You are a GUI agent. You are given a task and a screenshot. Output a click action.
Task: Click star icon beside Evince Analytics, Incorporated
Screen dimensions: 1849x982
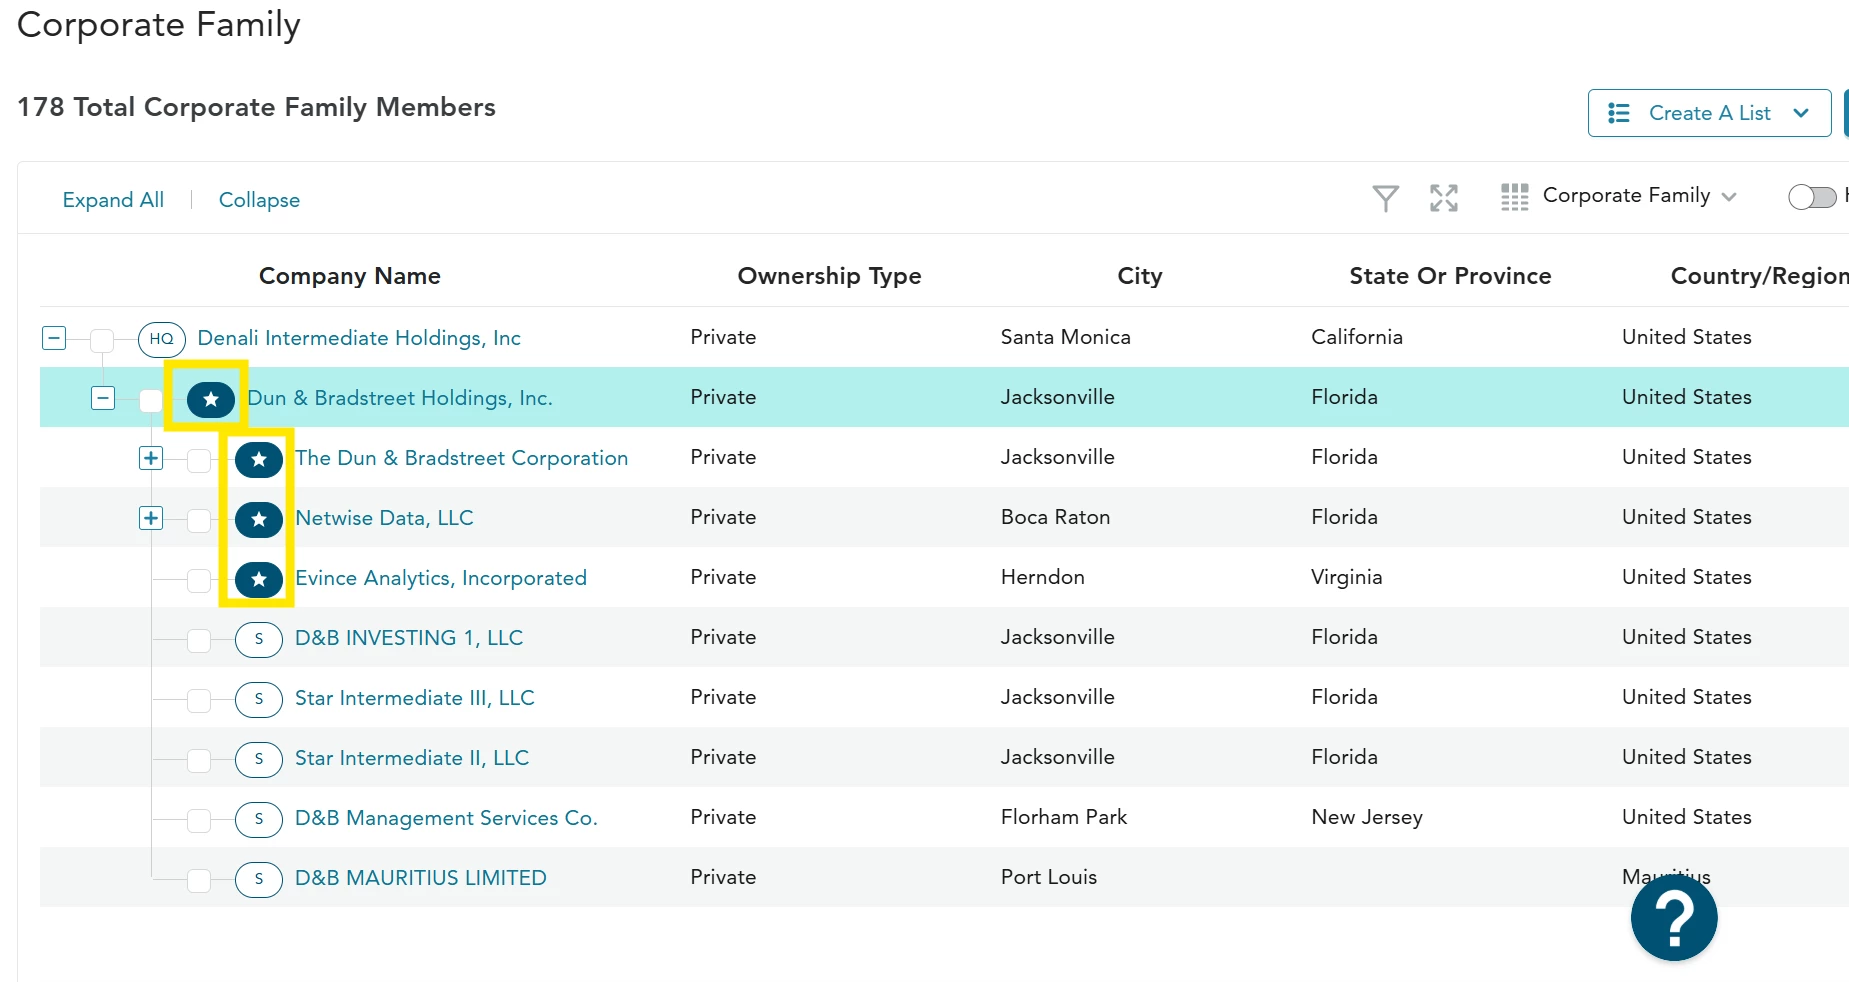(259, 579)
